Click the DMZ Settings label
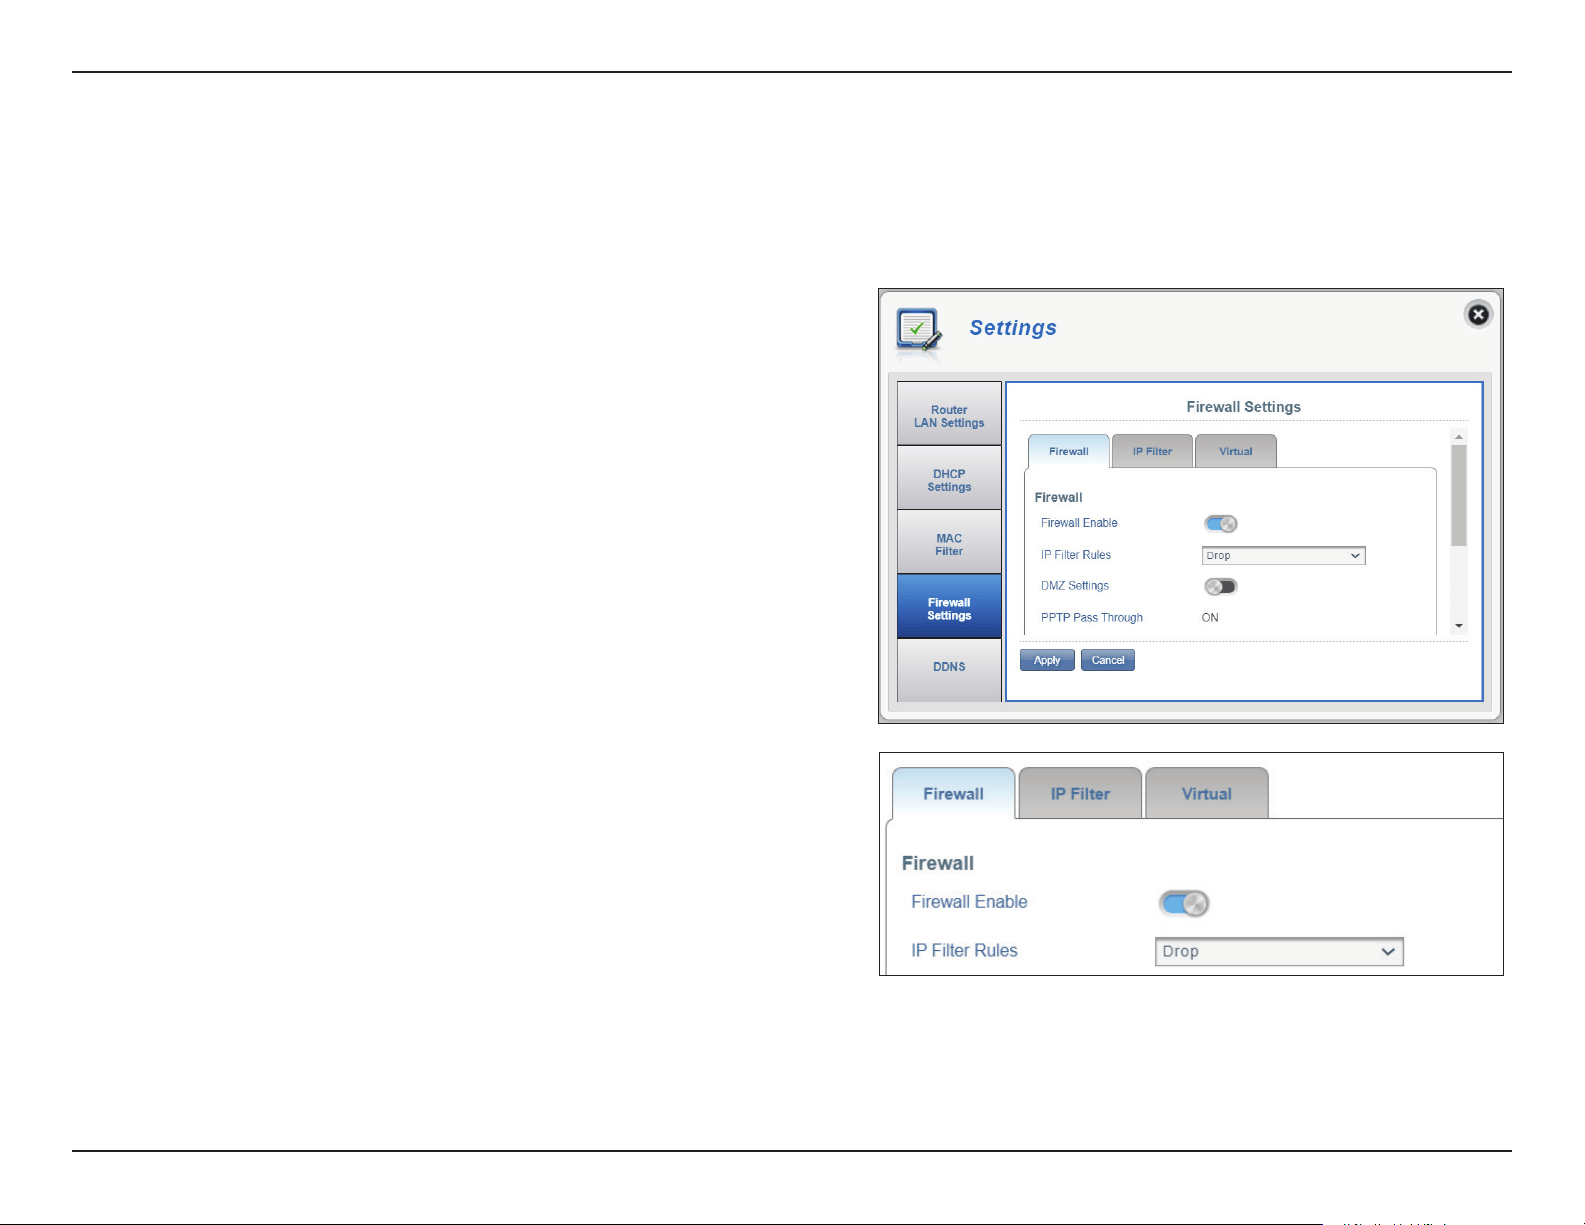 click(1075, 586)
